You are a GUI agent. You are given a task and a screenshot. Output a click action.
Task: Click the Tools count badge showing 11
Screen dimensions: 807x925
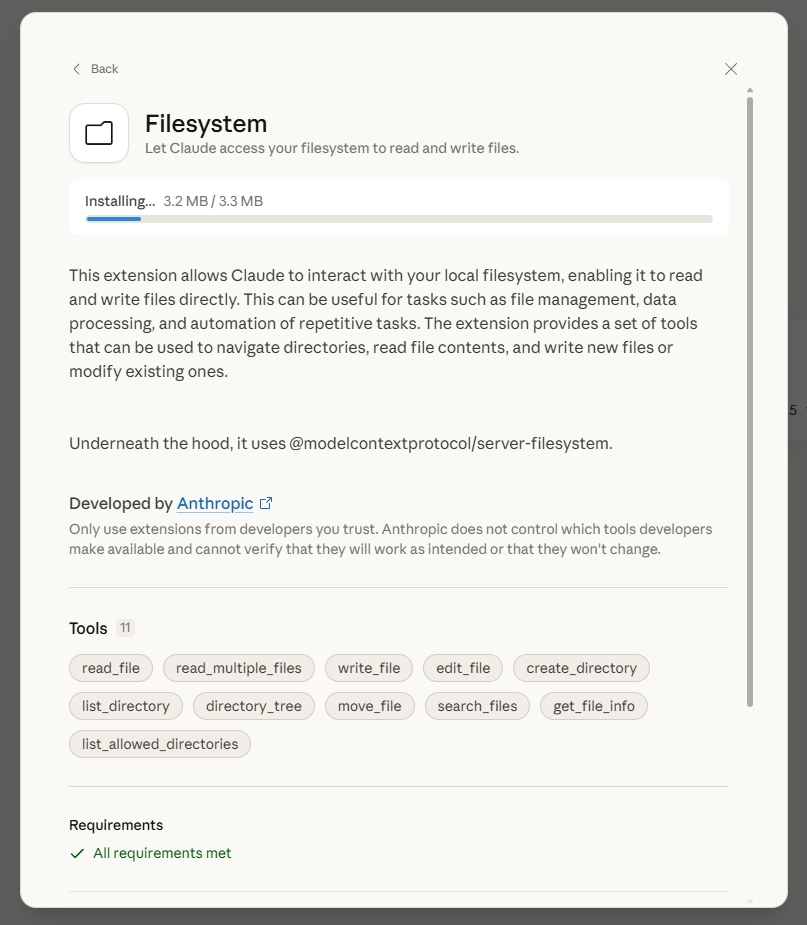[125, 628]
